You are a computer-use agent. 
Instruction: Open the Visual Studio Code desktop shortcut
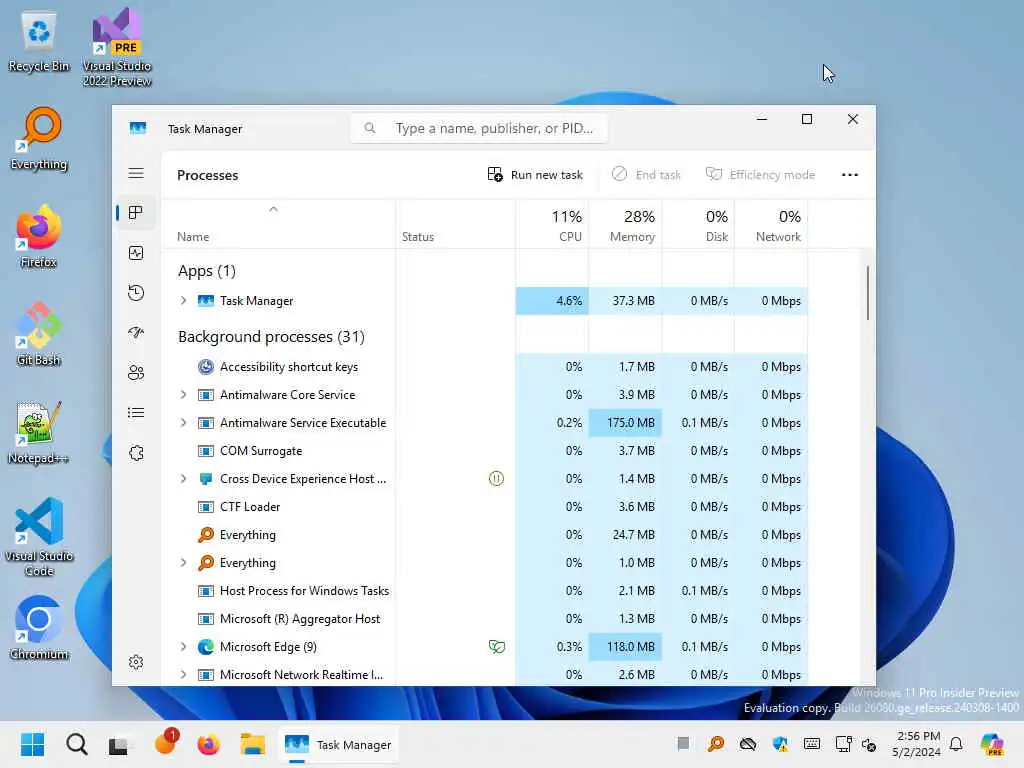39,537
